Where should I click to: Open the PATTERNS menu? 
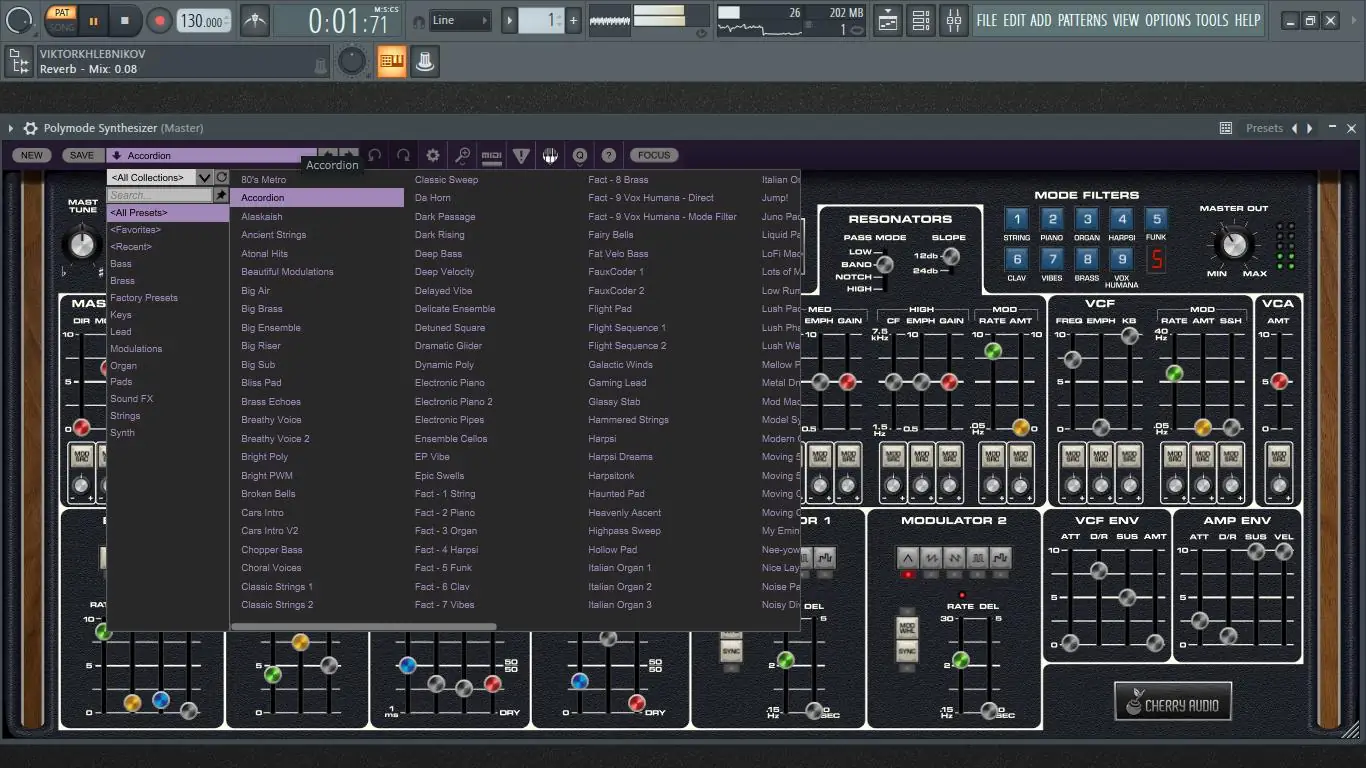1082,20
